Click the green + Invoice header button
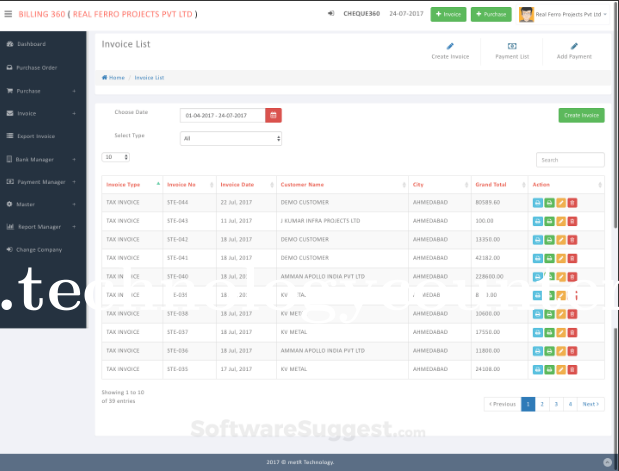The image size is (619, 471). pos(448,14)
